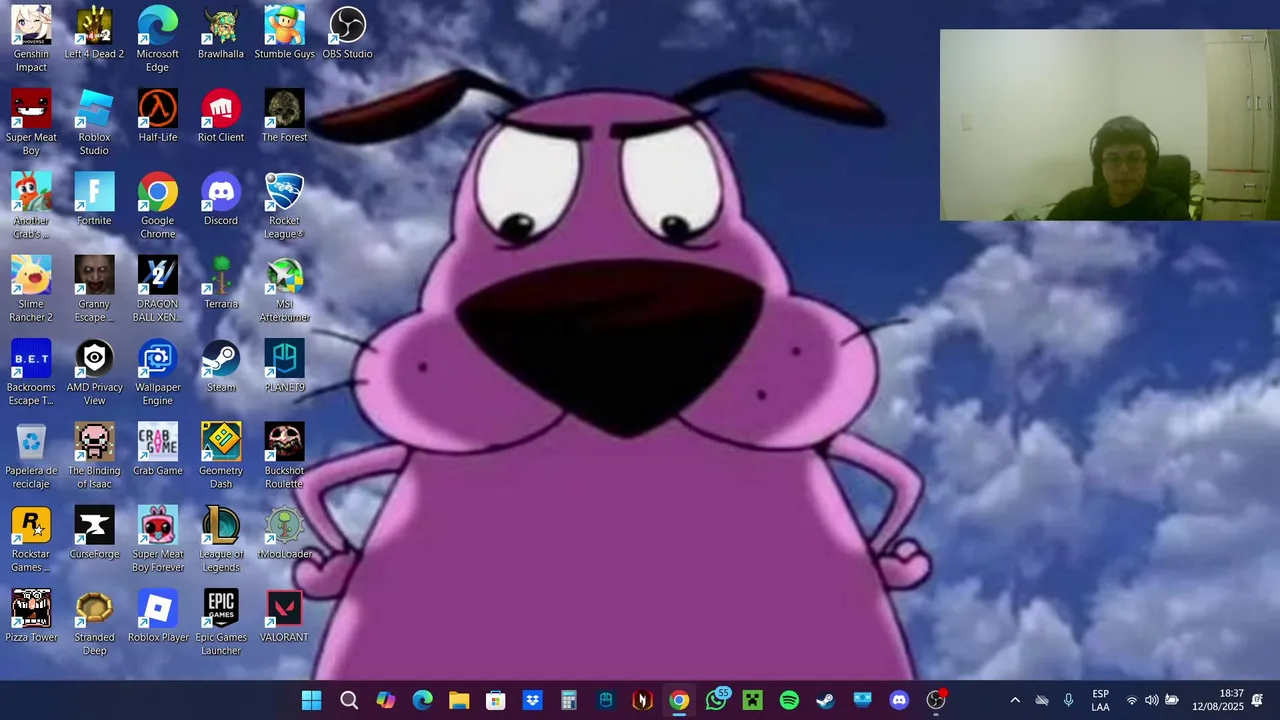Select the Wallpaper Engine desktop icon
The image size is (1280, 720).
(157, 373)
